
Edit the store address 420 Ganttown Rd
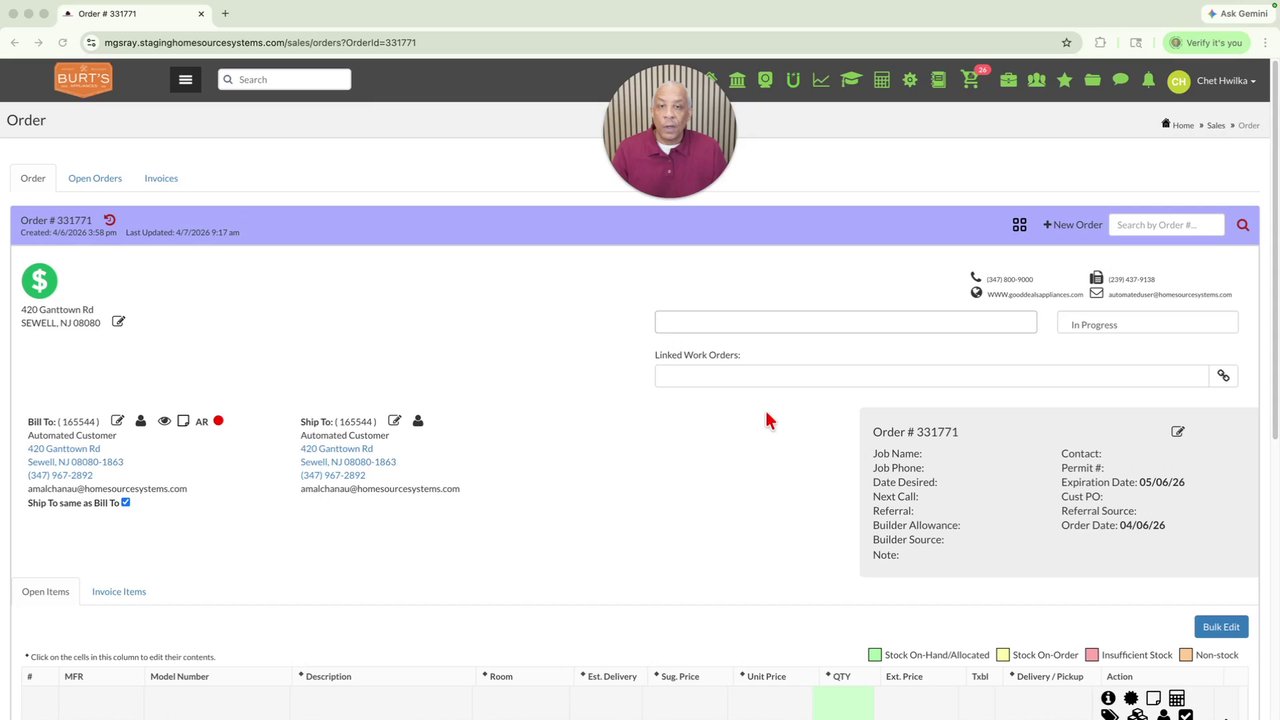coord(118,321)
